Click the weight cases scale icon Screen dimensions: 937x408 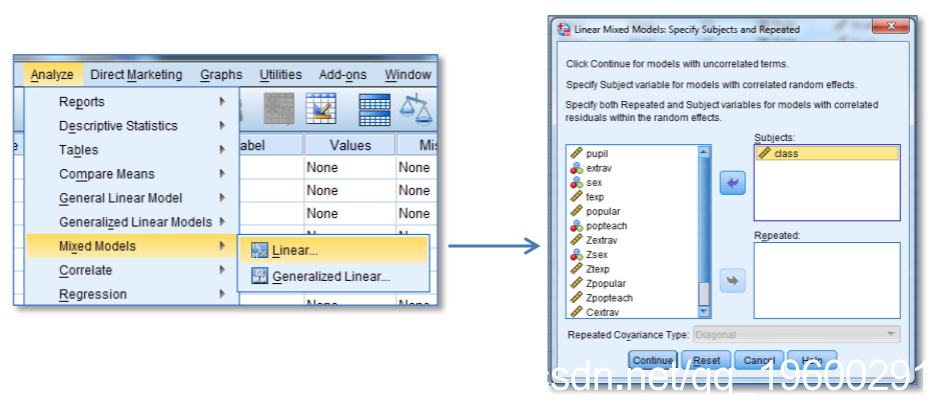coord(417,109)
